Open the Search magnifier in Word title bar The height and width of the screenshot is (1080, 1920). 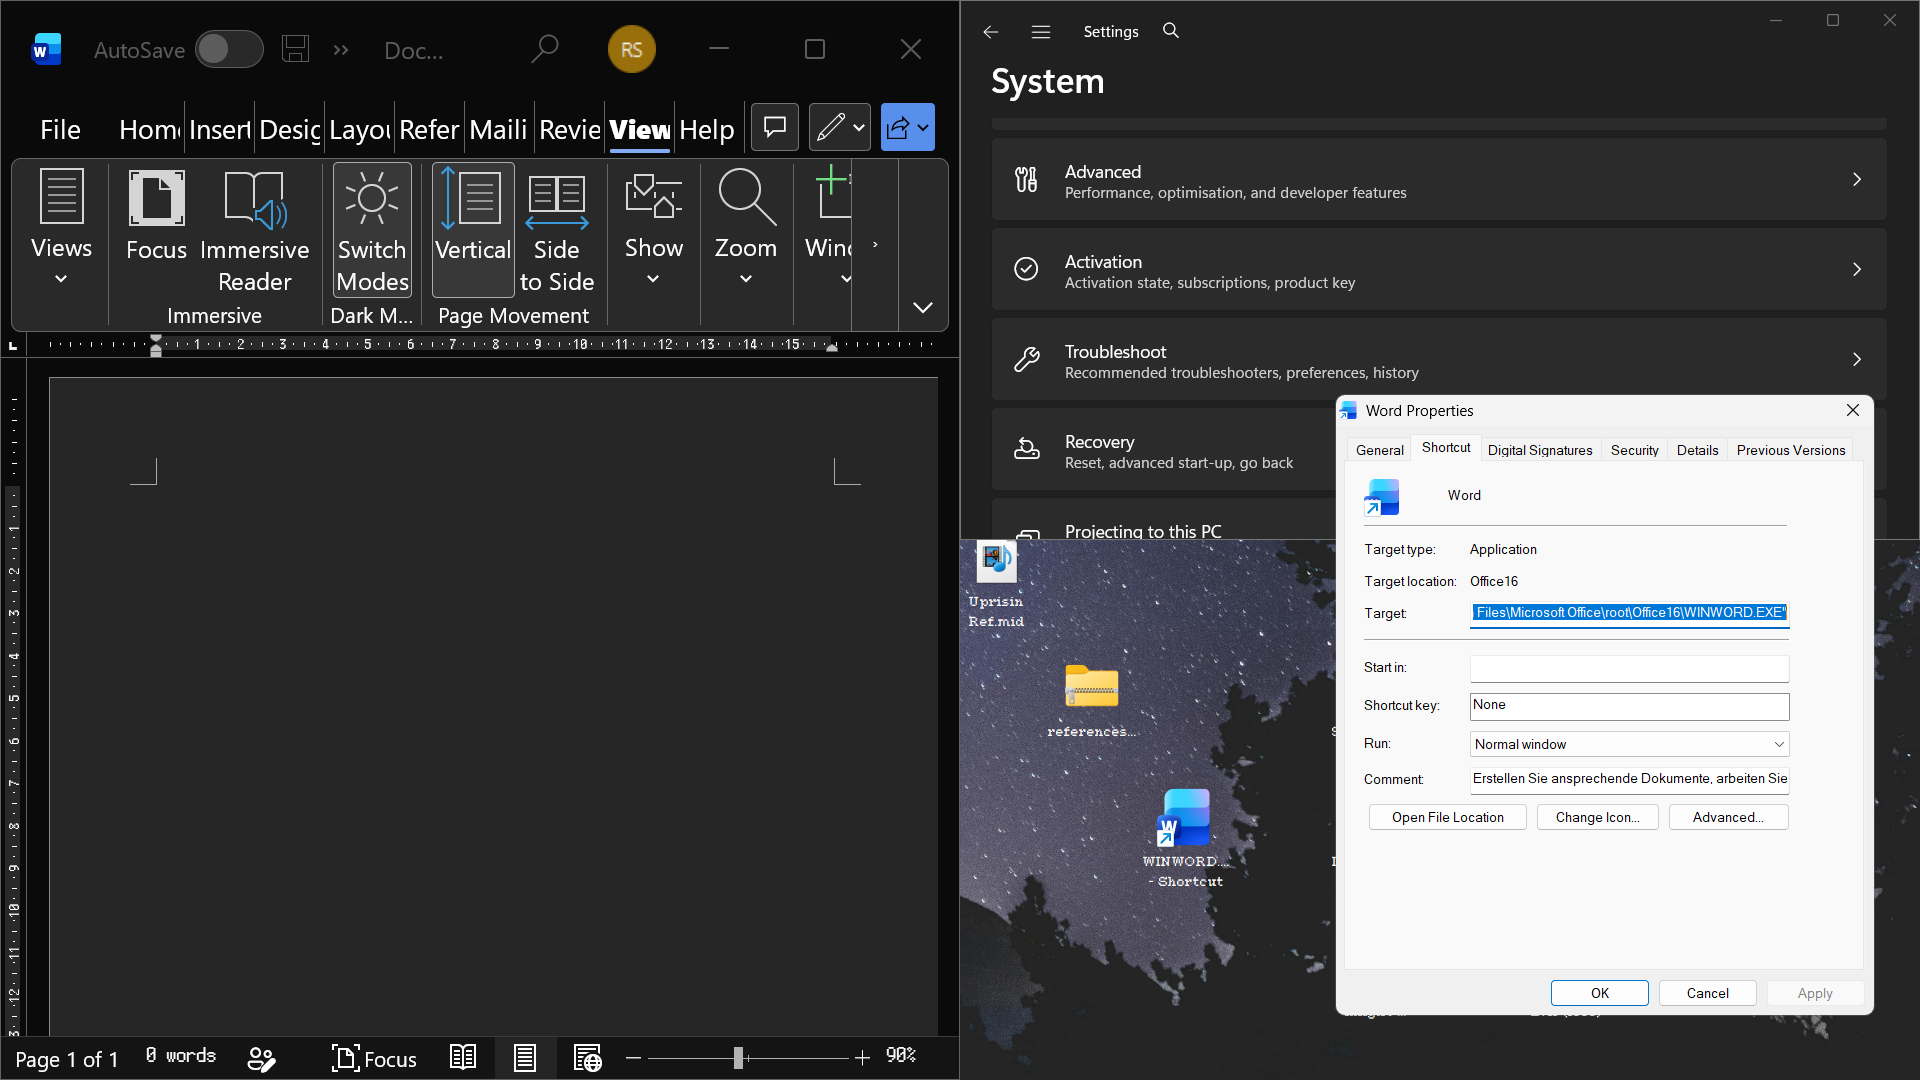pos(544,49)
